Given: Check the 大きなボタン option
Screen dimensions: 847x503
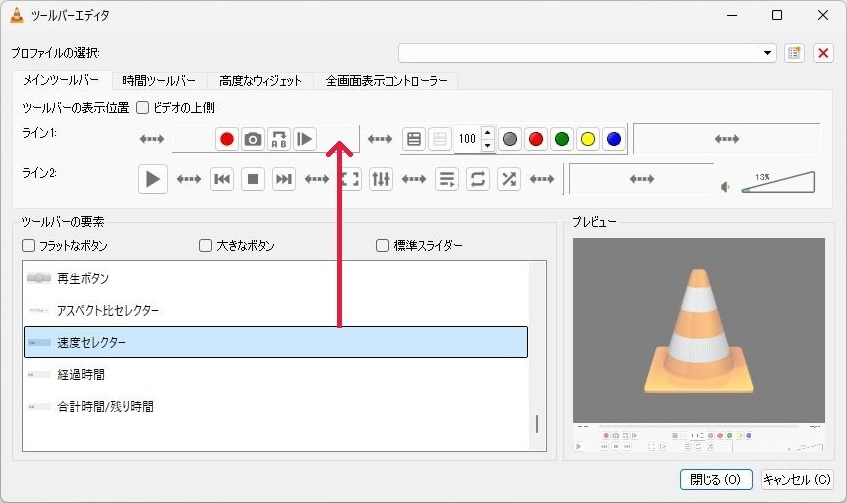Looking at the screenshot, I should [206, 245].
